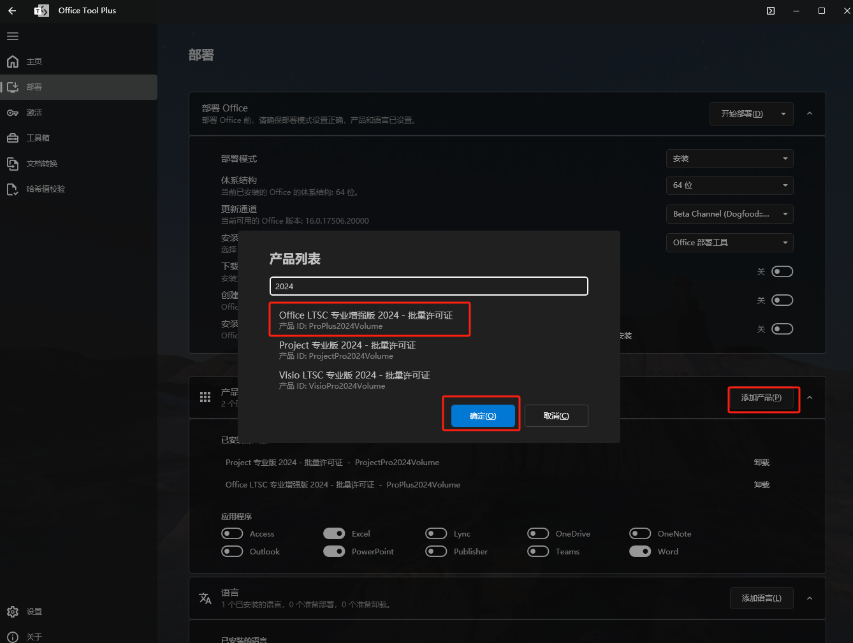
Task: Open the Beta Channel update channel dropdown
Action: pos(730,214)
